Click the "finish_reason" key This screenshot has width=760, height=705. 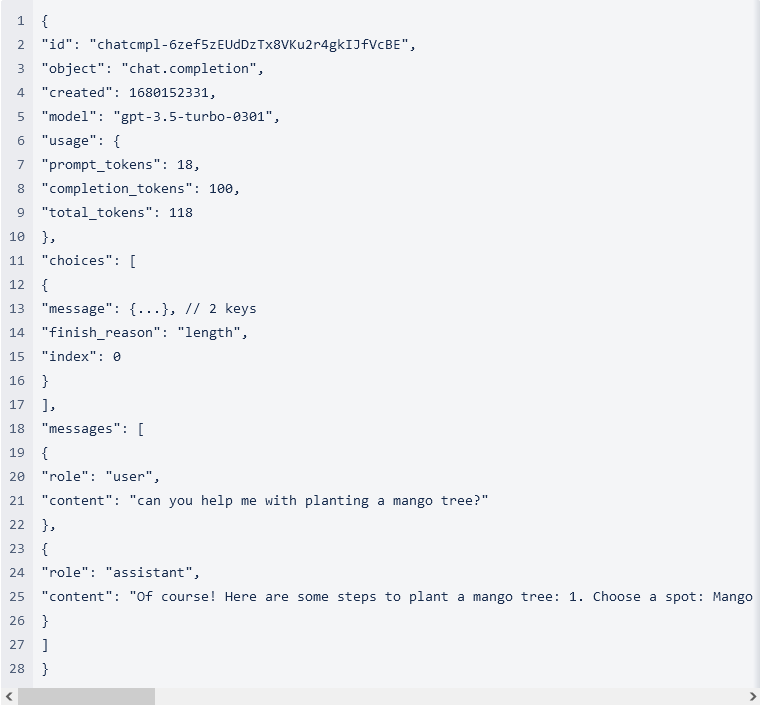[x=101, y=333]
